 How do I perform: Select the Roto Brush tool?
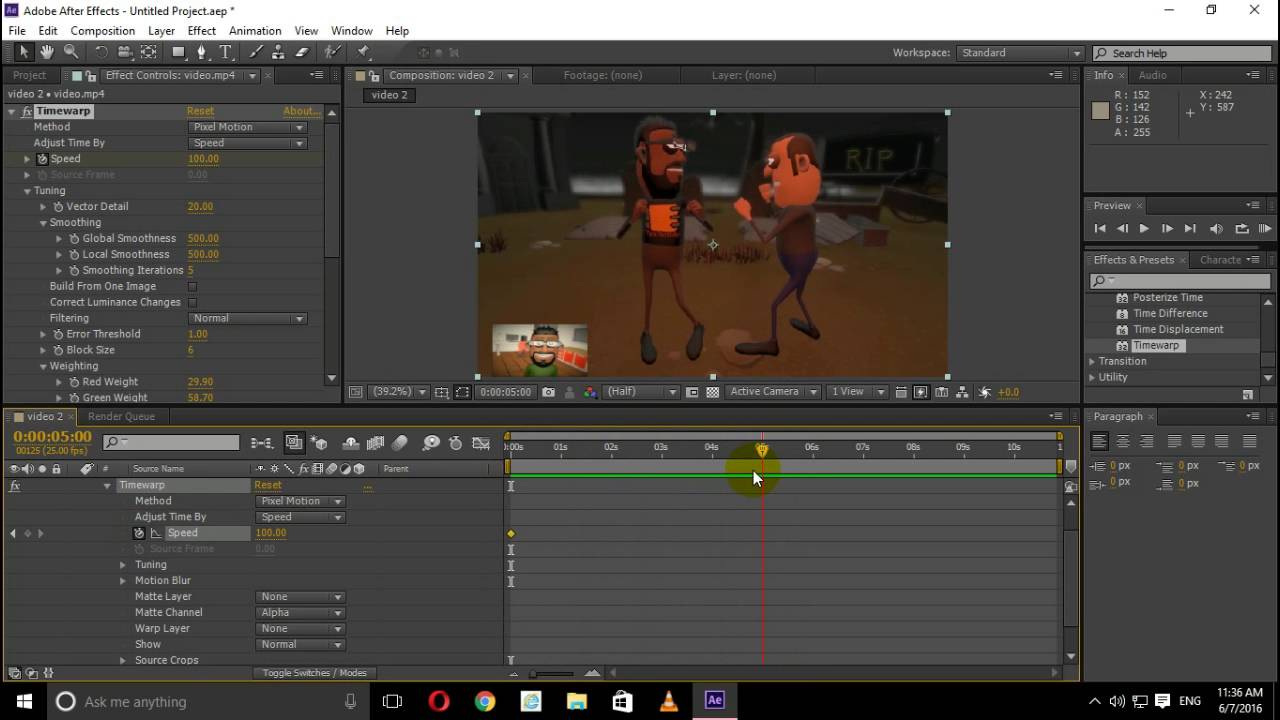click(333, 52)
